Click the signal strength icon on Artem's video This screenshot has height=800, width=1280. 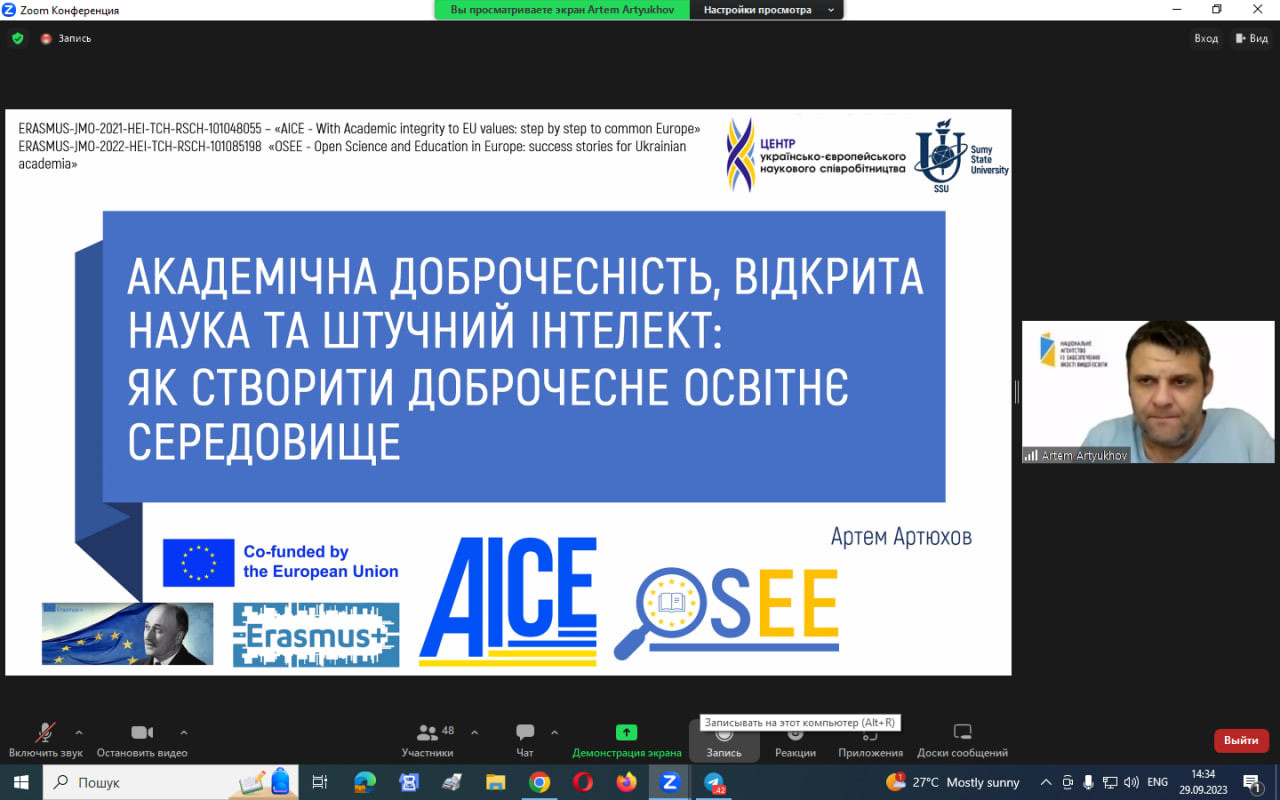1031,455
